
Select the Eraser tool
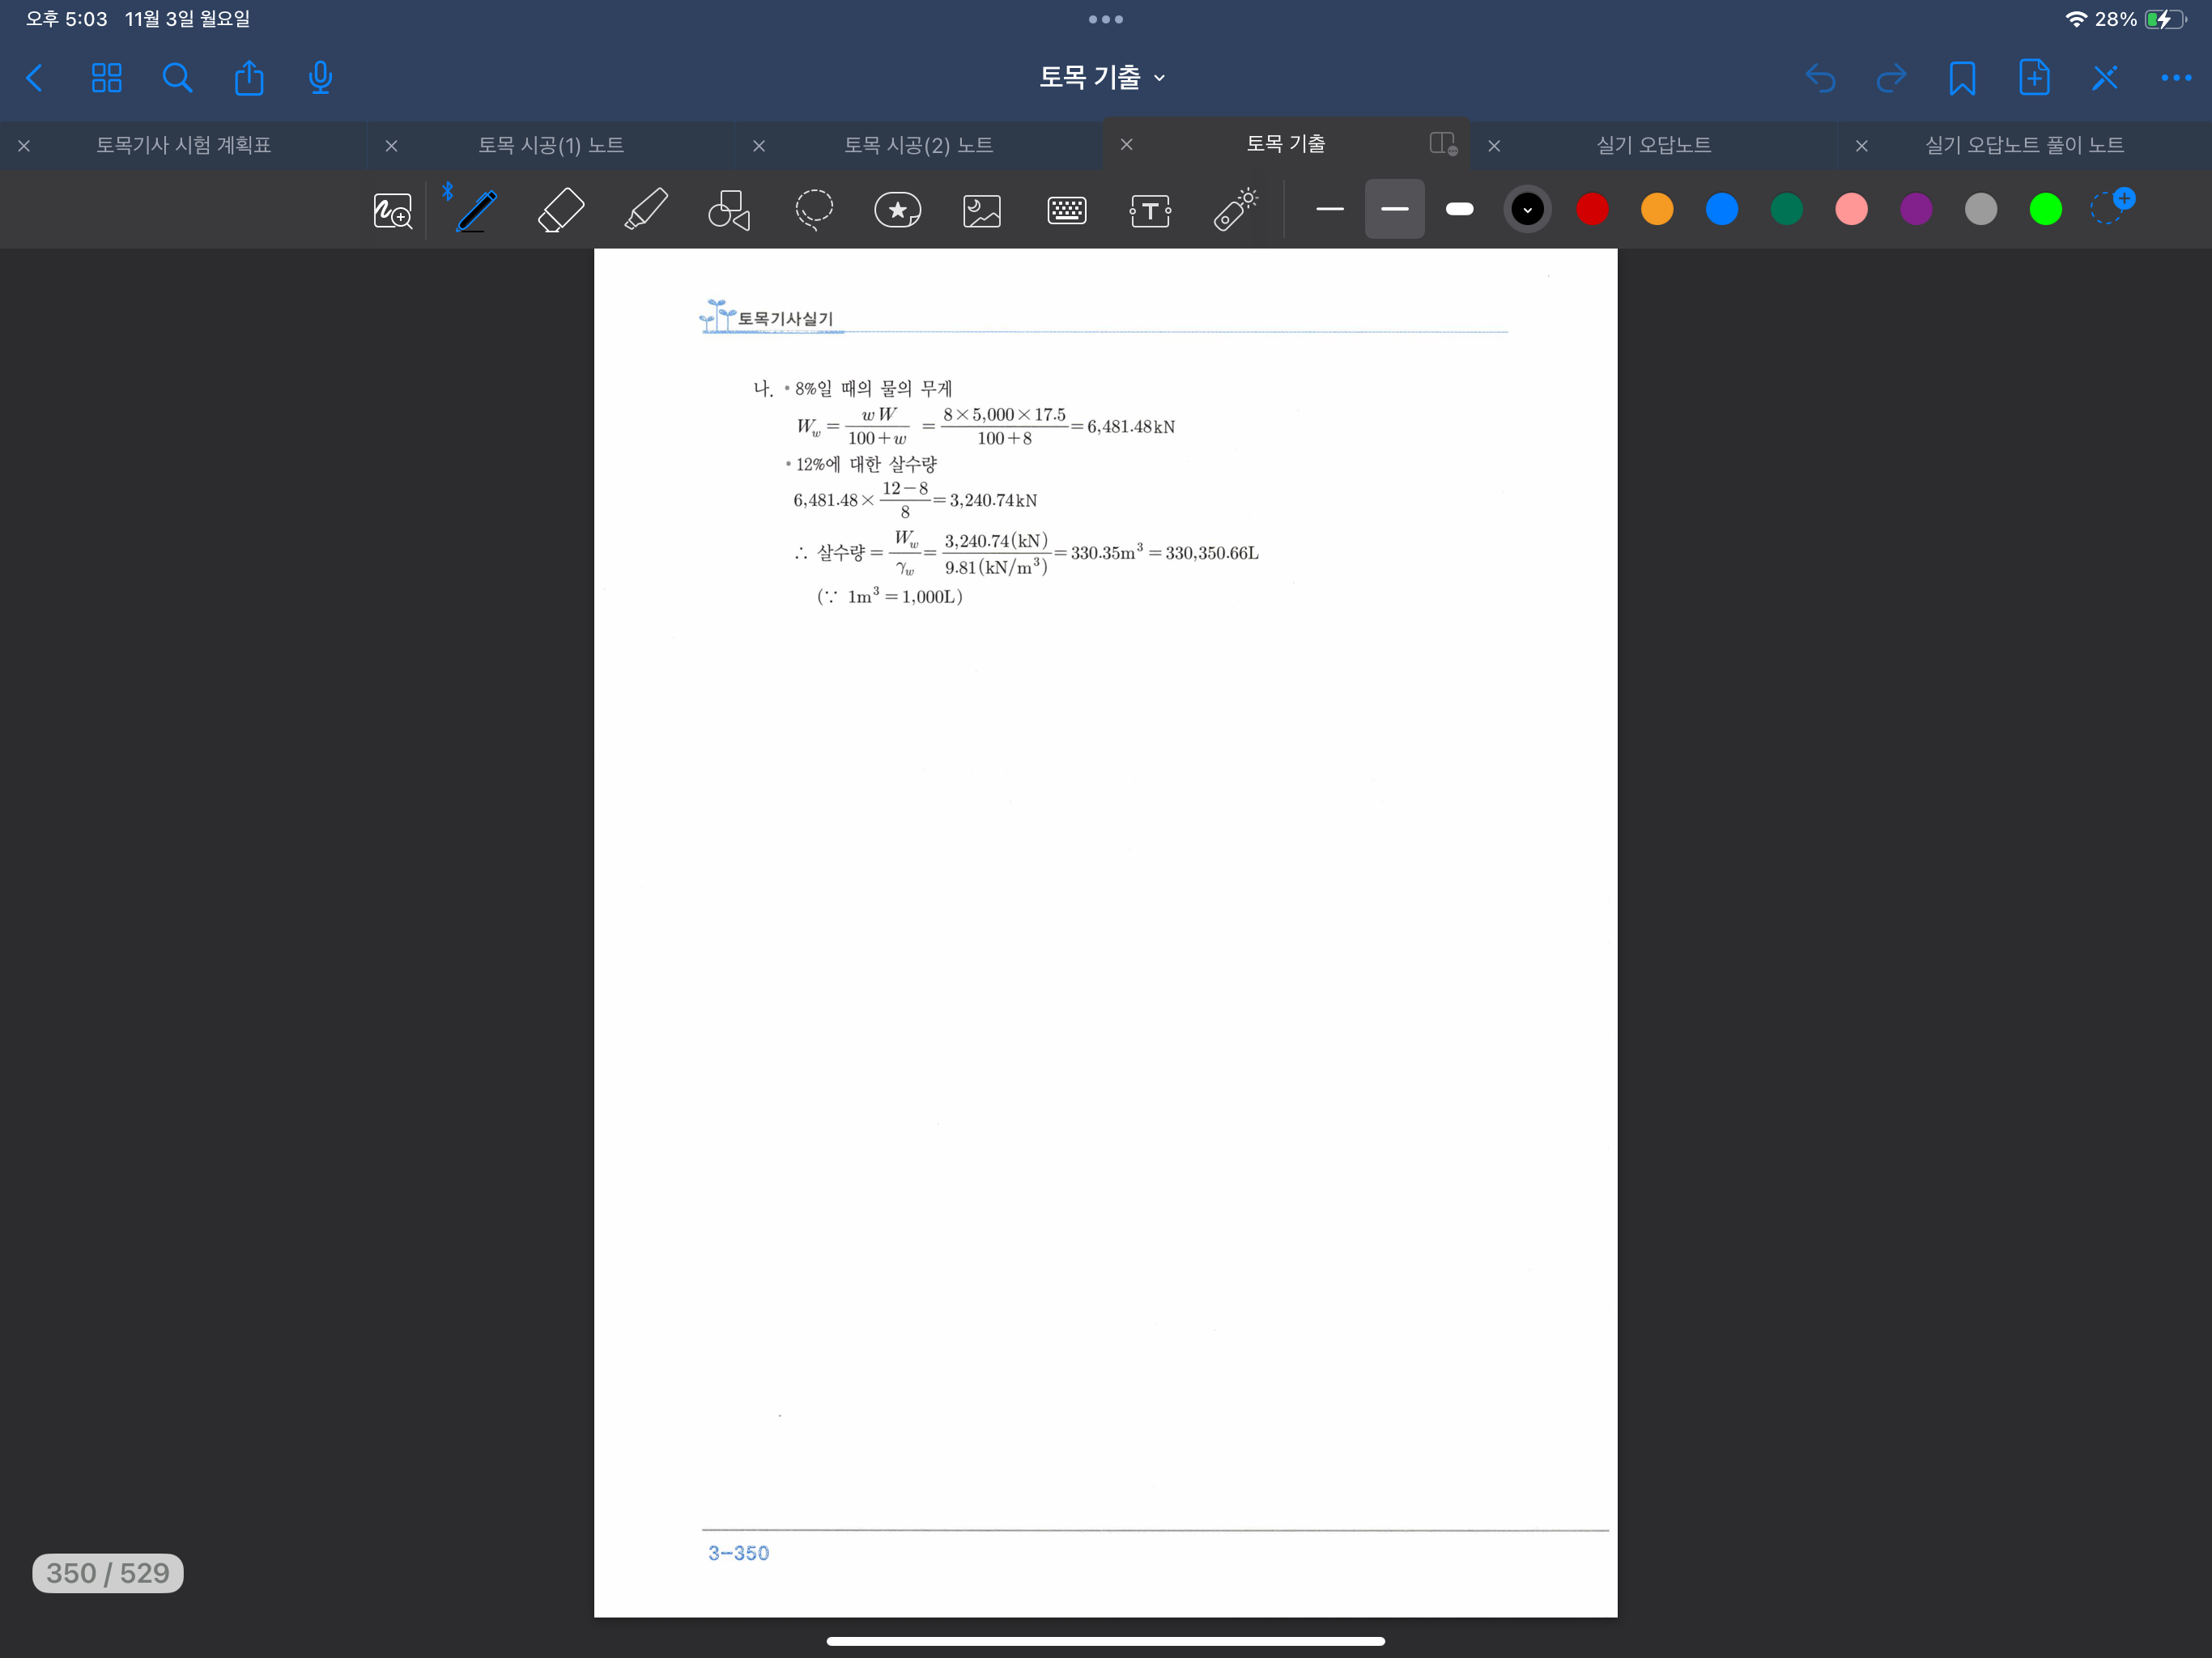pos(560,210)
